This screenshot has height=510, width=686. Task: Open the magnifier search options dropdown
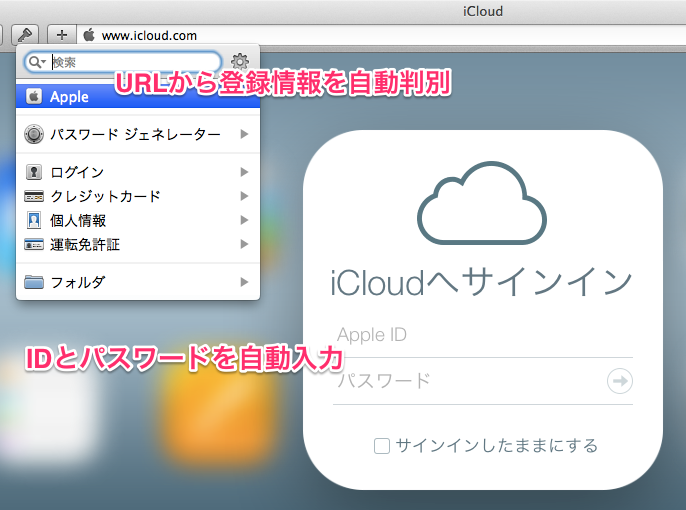pos(37,62)
